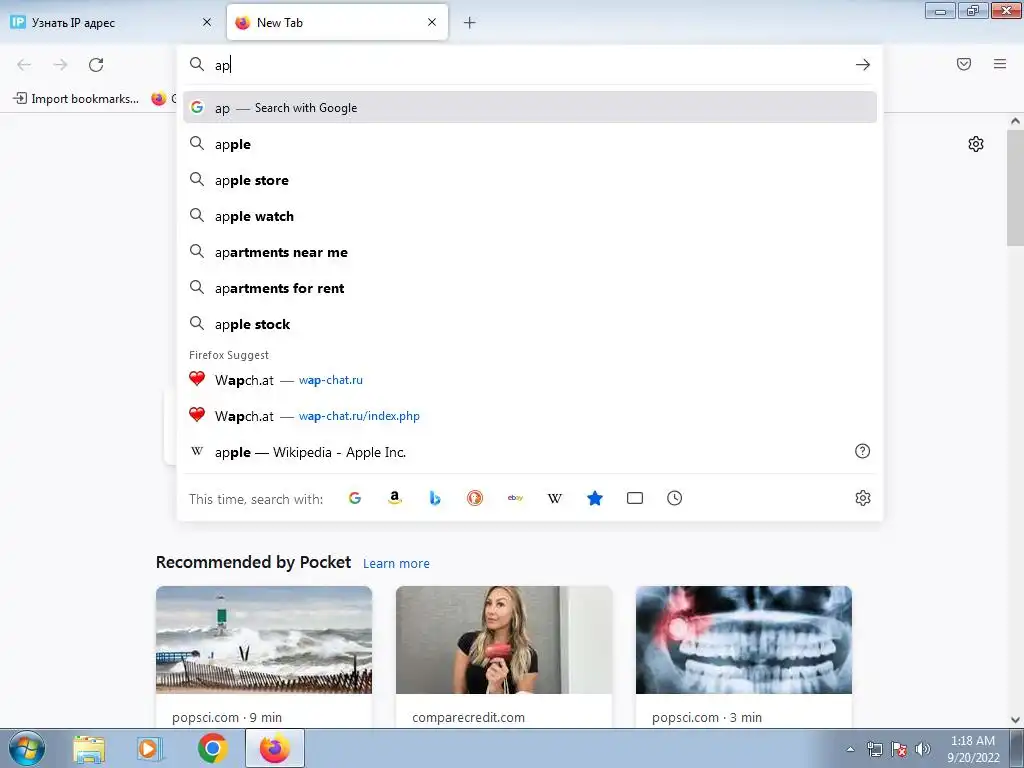1024x768 pixels.
Task: Click Learn more link beside Pocket
Action: (x=396, y=564)
